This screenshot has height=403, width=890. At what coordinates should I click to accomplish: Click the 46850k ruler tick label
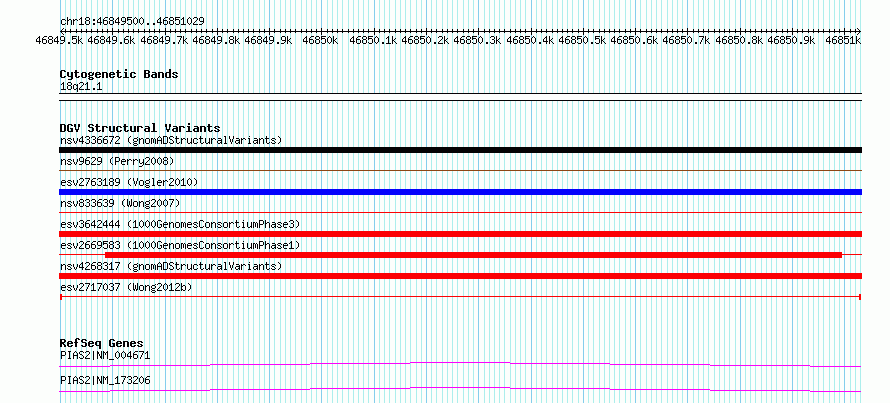pyautogui.click(x=320, y=40)
